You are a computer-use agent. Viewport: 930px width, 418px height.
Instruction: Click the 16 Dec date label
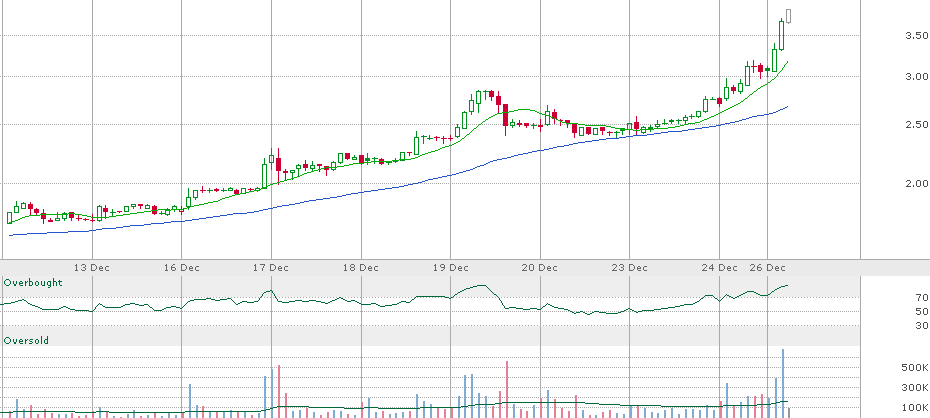coord(181,267)
